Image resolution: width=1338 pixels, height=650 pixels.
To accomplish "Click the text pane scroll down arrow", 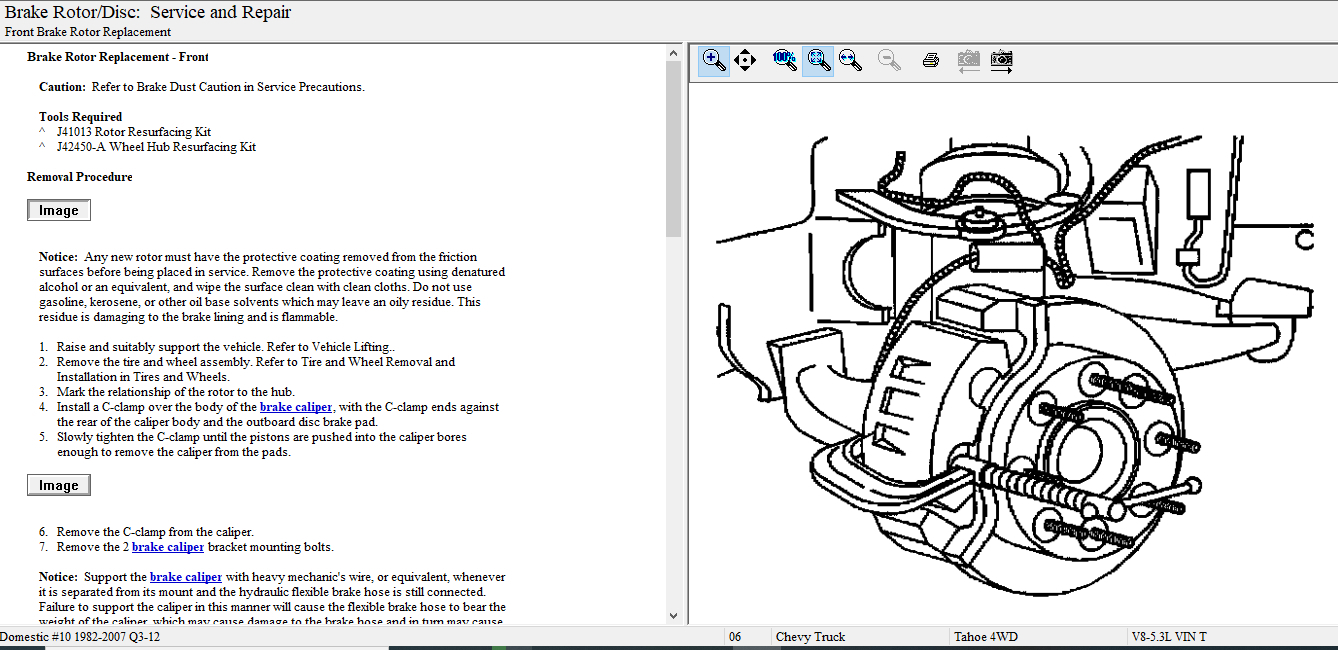I will coord(673,616).
